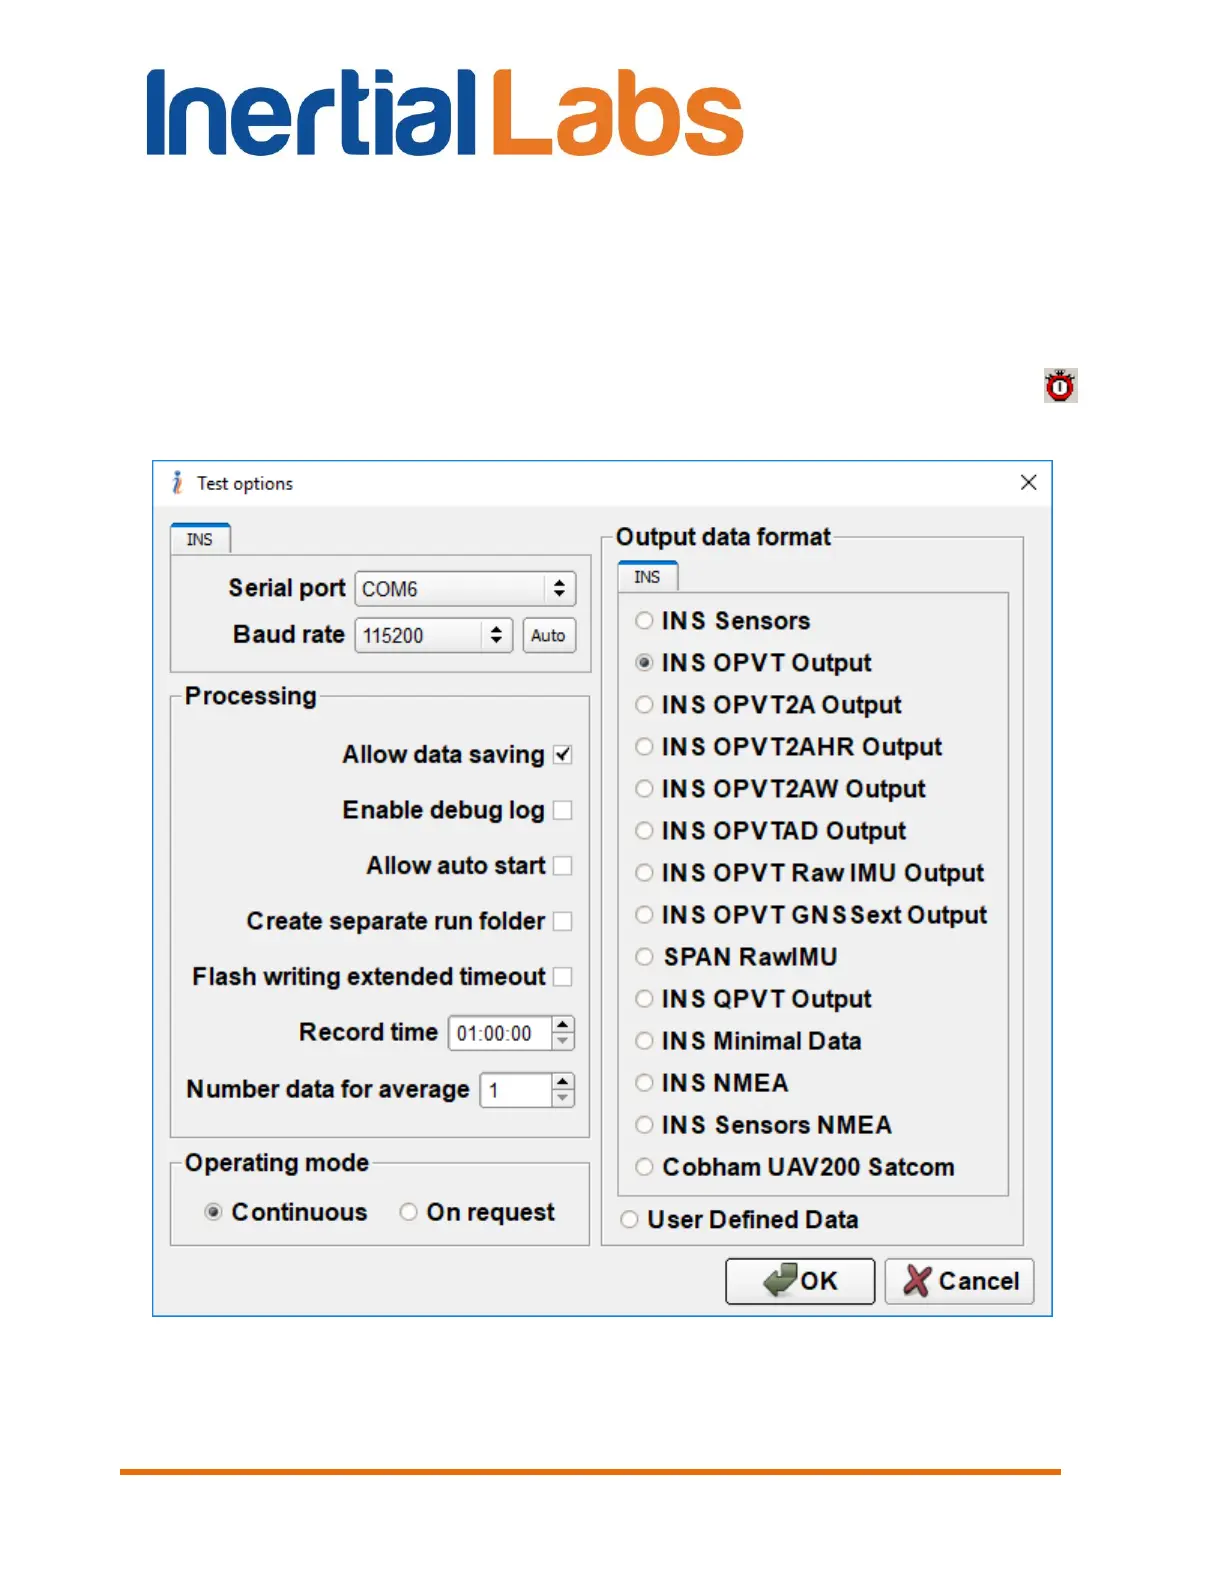Select the INS tab above Serial port
Viewport: 1224px width, 1584px height.
coord(200,539)
